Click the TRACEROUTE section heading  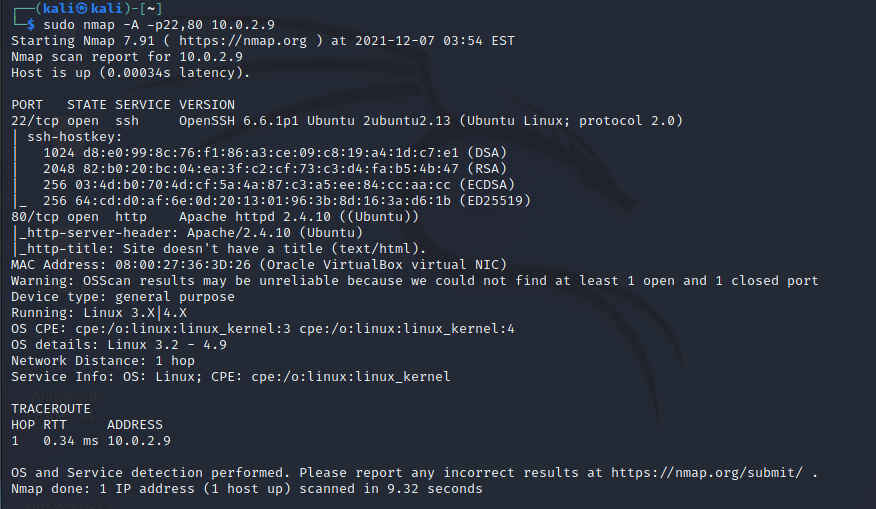51,409
